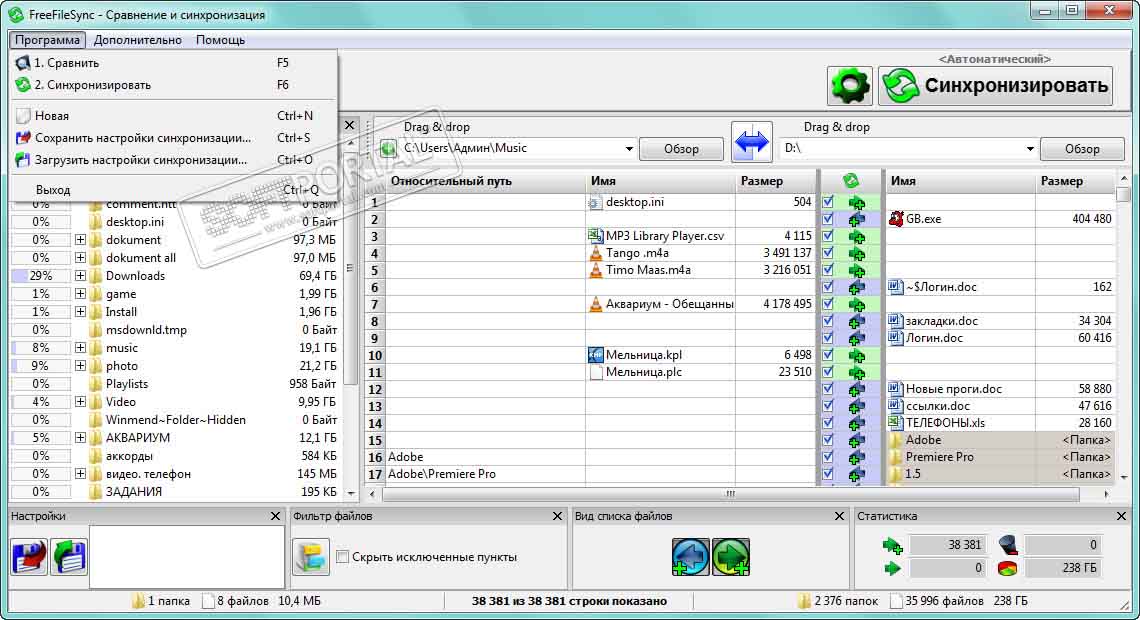Show files to create on right icon
1140x620 pixels.
click(x=731, y=557)
